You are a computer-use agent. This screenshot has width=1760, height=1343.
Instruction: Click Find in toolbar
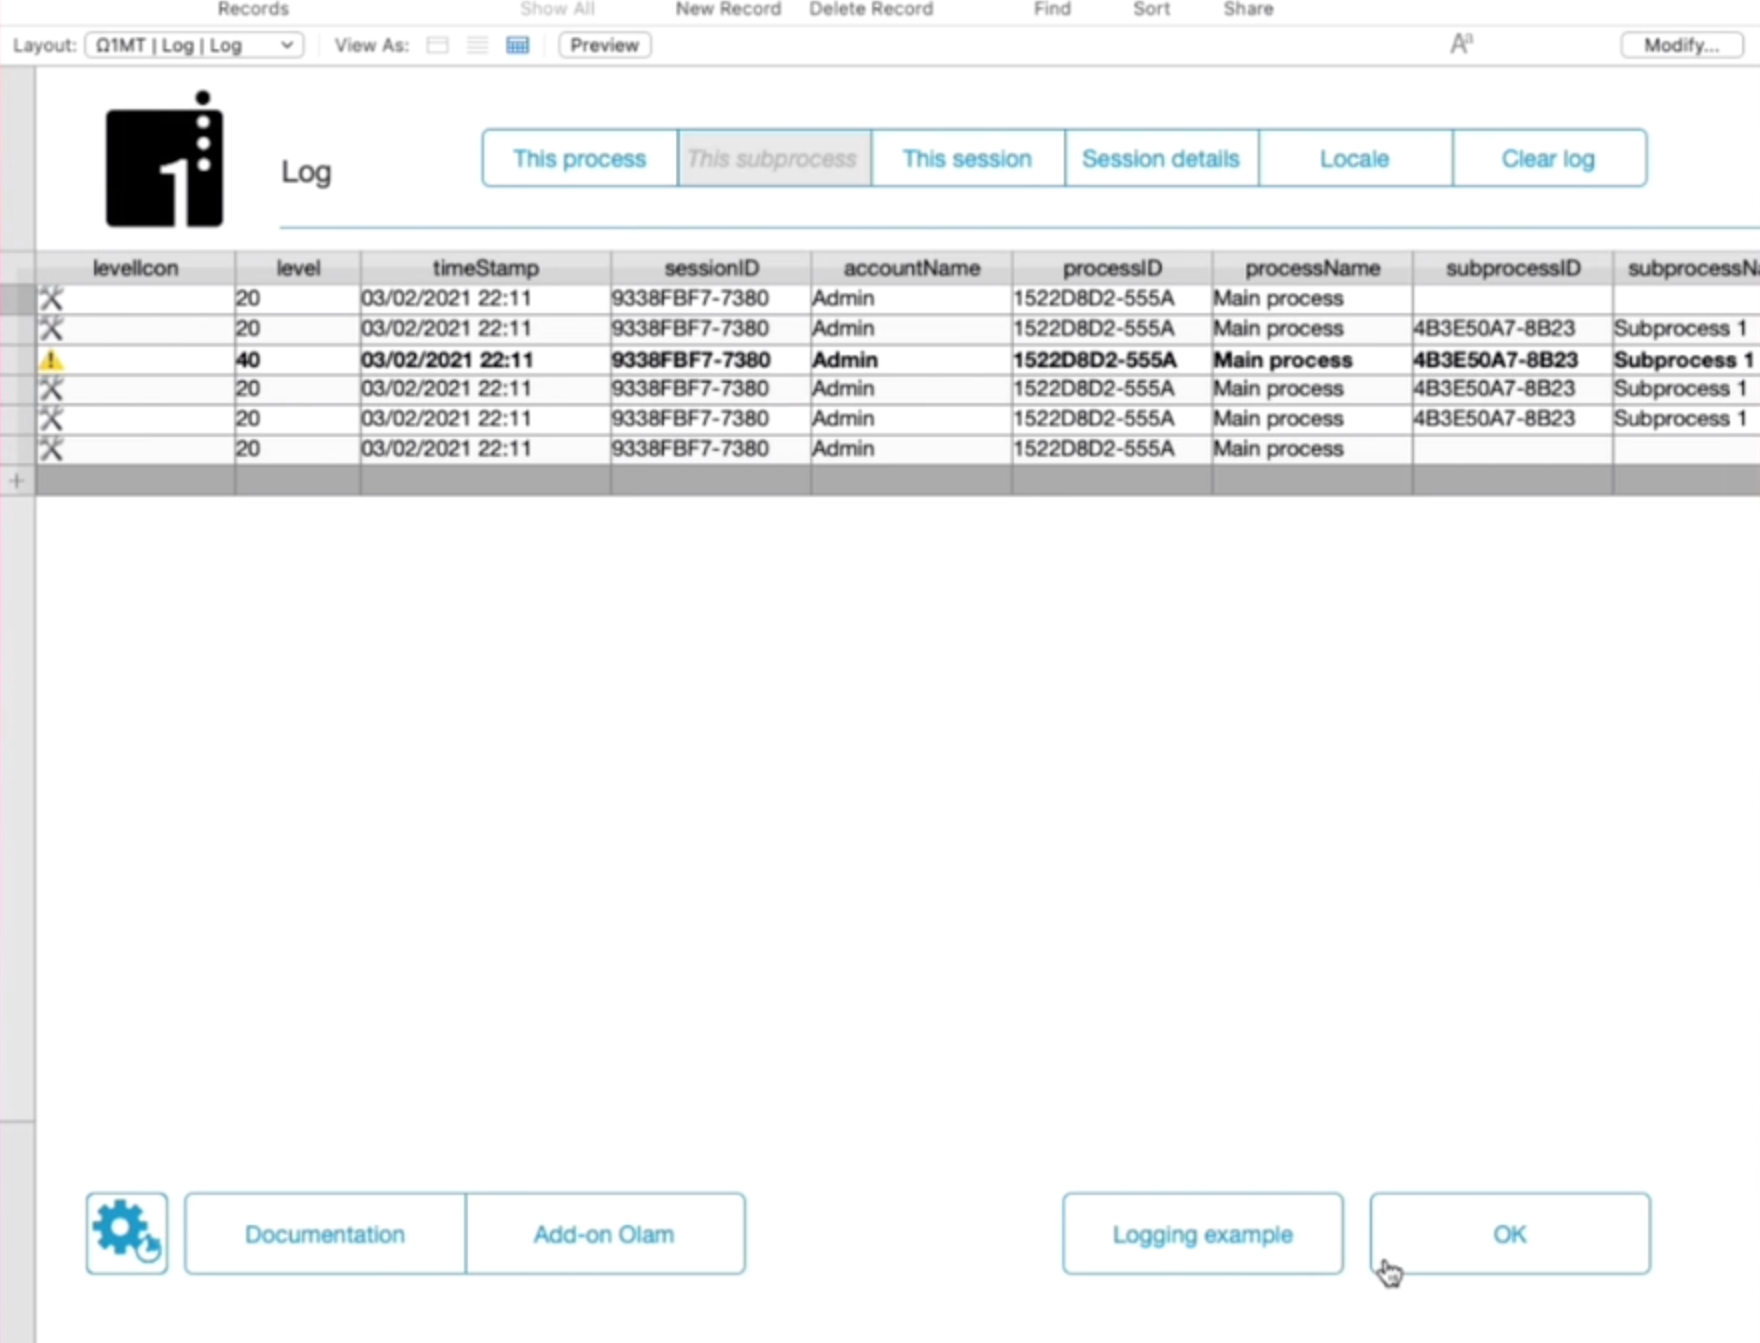coord(1052,9)
